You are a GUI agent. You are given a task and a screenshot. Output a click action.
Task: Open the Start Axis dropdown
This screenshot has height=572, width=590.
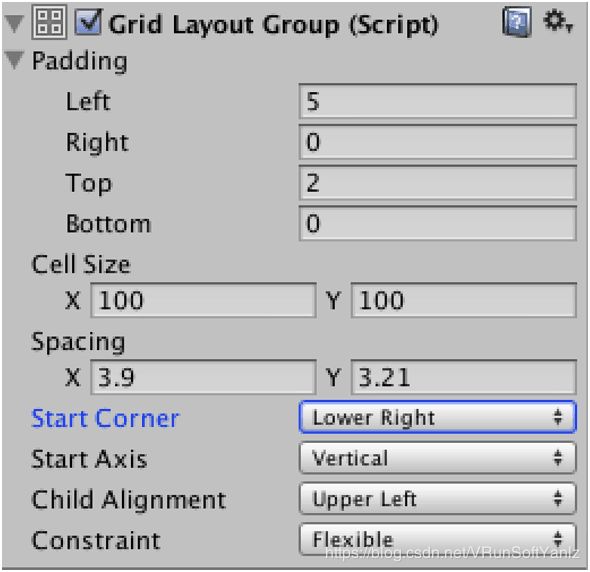pyautogui.click(x=438, y=458)
